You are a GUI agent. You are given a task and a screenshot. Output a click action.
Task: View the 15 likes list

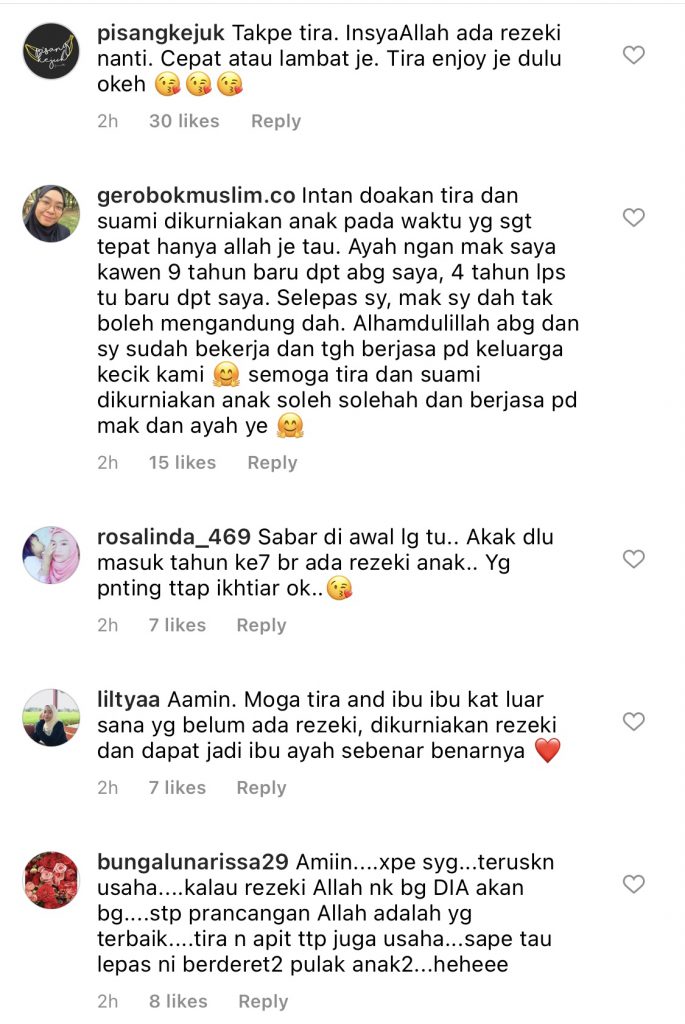click(182, 462)
